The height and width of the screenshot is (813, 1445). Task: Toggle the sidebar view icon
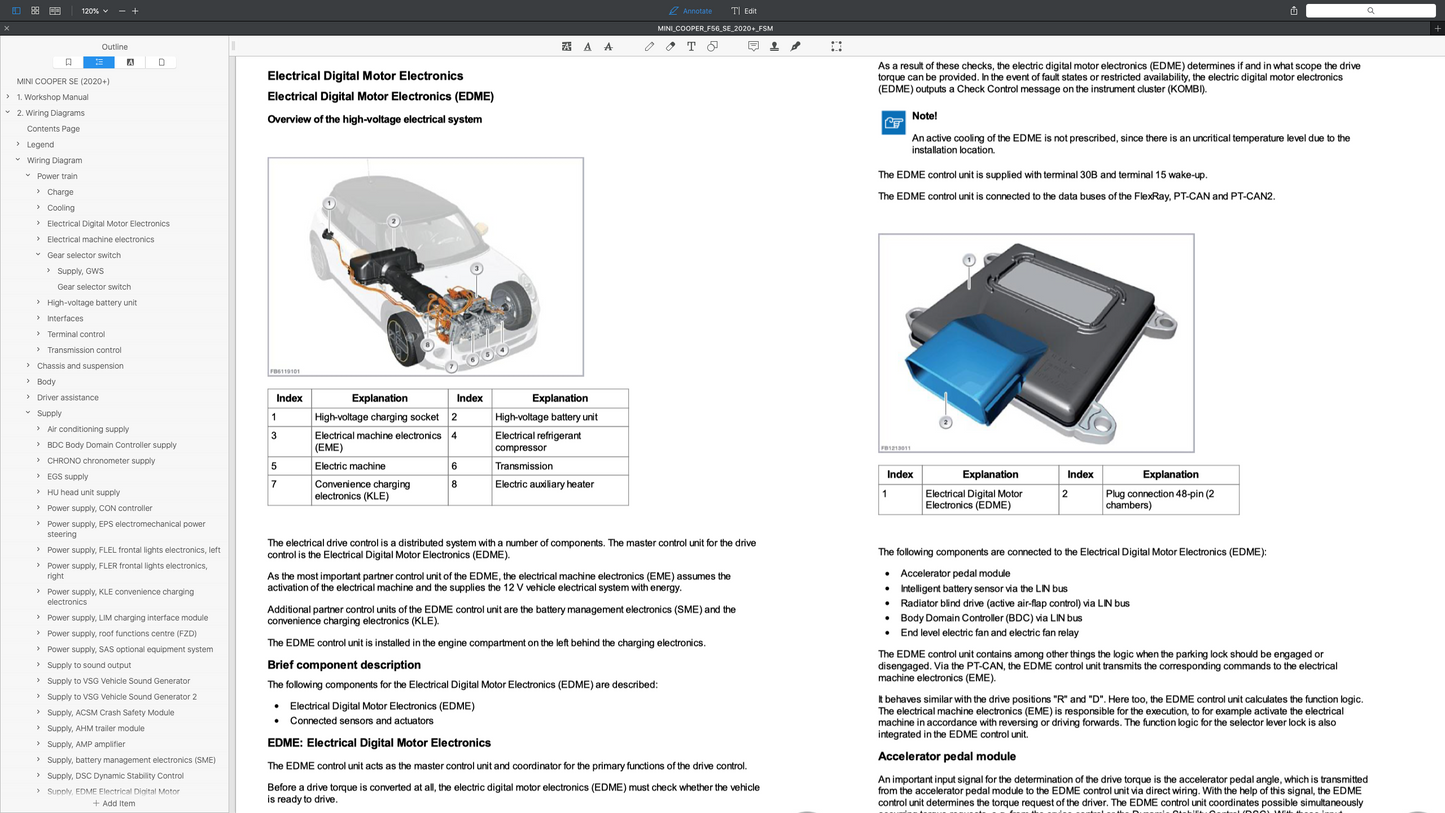(x=16, y=10)
